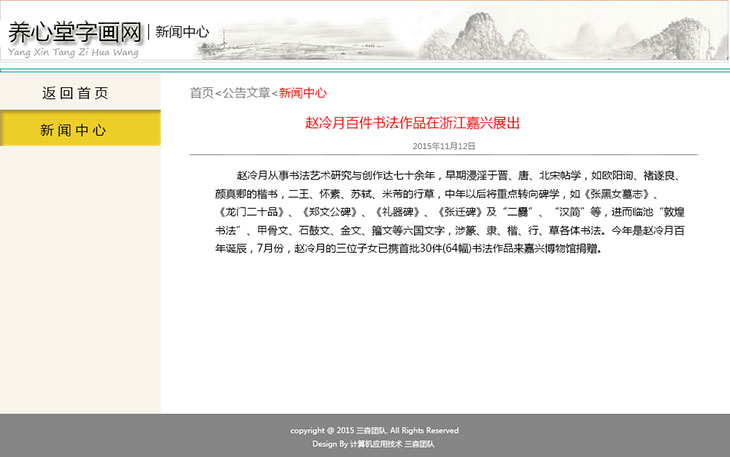Click the red 新闻中心 breadcrumb link
The height and width of the screenshot is (457, 730).
(303, 93)
